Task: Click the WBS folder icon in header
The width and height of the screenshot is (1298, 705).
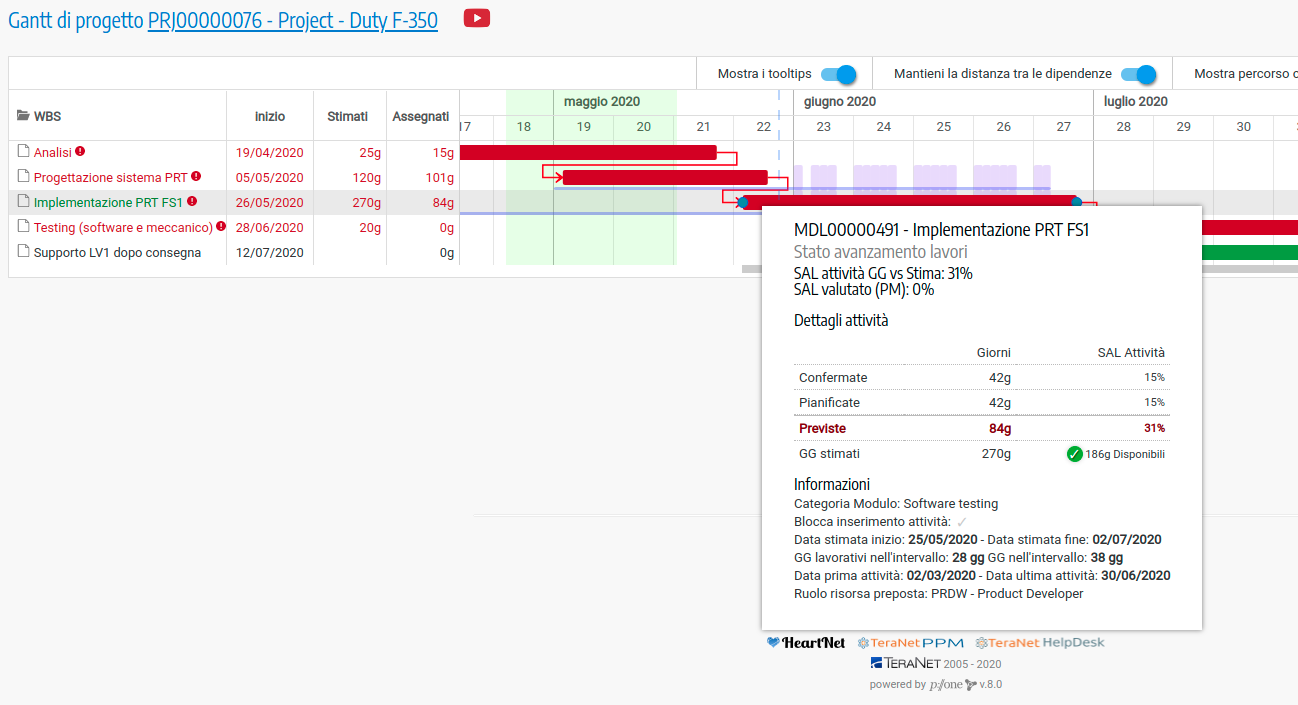Action: pos(23,116)
